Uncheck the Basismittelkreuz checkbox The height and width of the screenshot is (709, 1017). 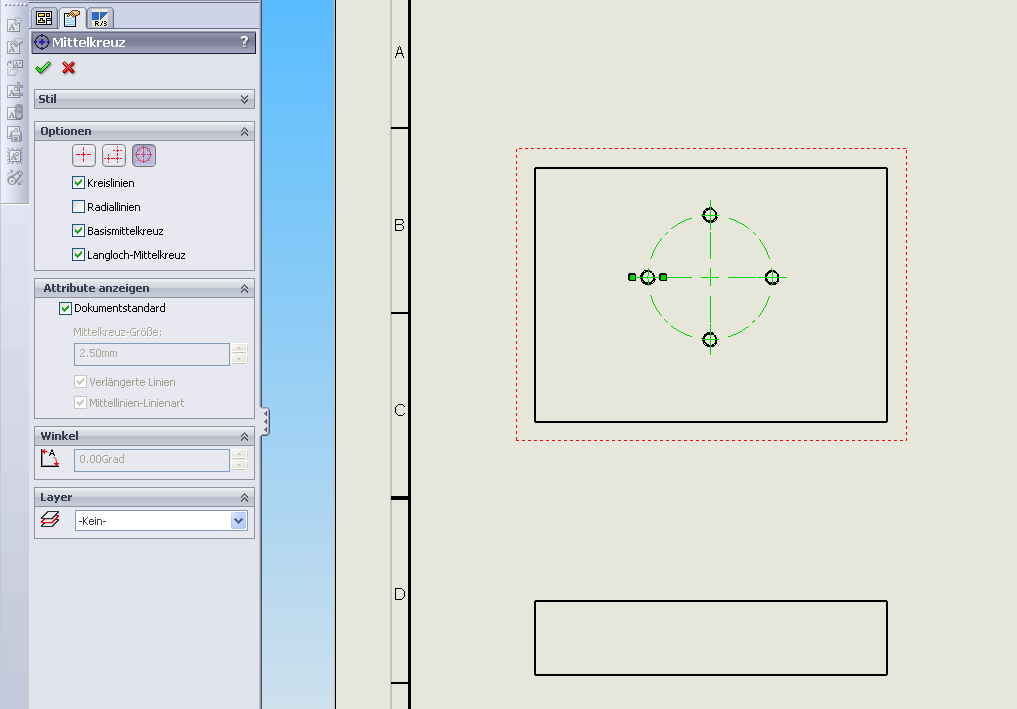point(78,231)
